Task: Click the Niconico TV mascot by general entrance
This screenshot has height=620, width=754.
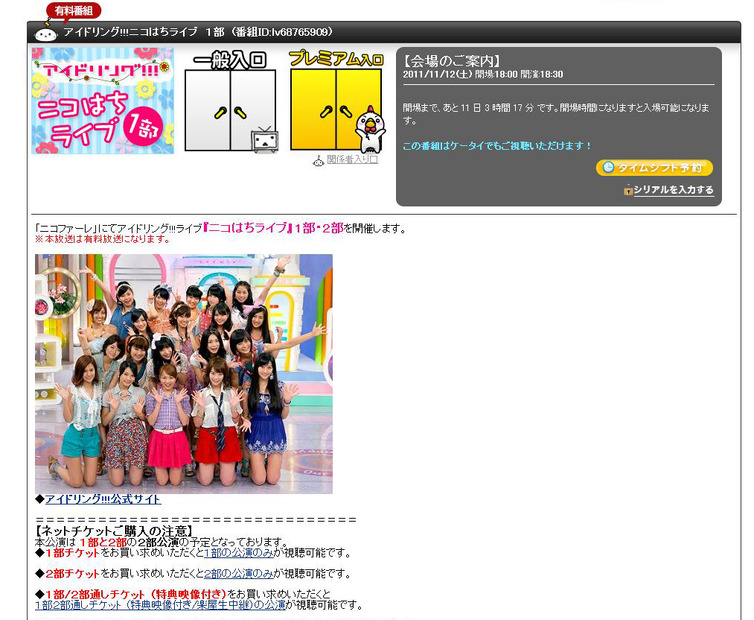Action: pos(264,140)
